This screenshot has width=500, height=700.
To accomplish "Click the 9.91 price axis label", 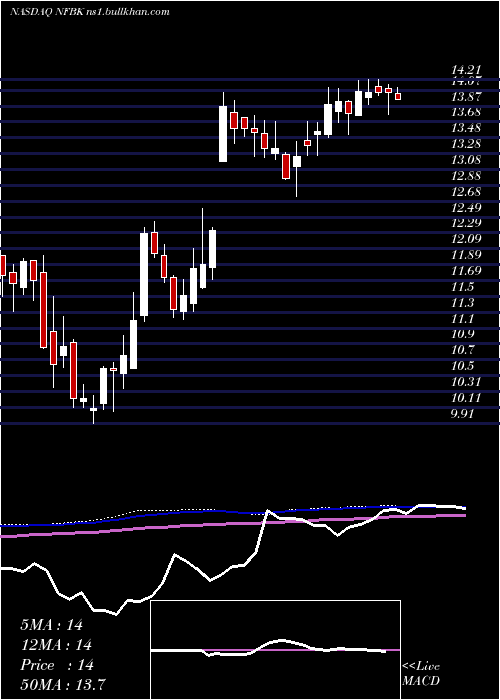I will [x=462, y=413].
